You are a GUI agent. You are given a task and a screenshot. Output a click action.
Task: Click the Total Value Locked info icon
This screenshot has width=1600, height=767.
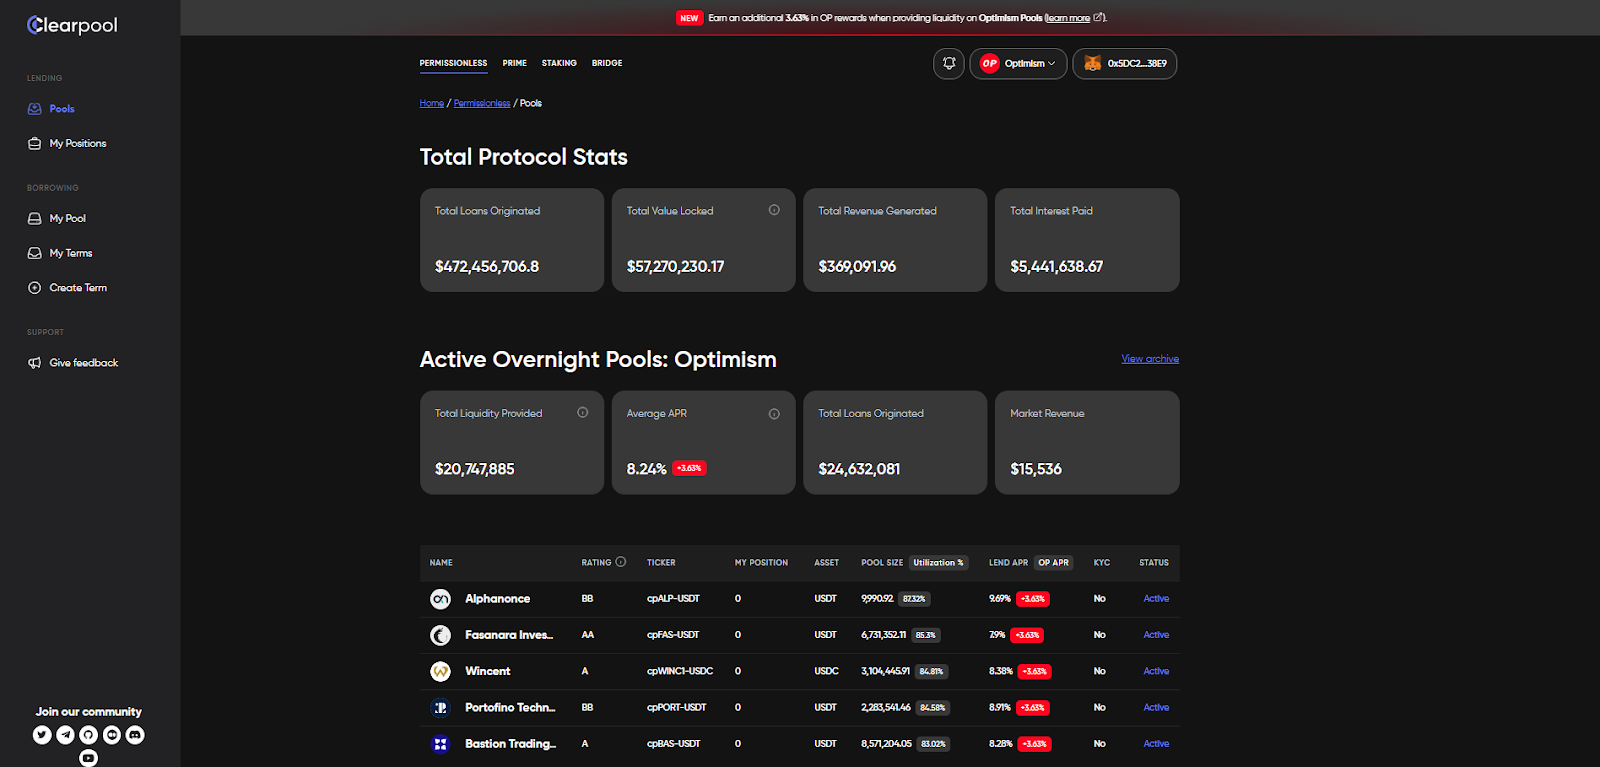click(774, 210)
